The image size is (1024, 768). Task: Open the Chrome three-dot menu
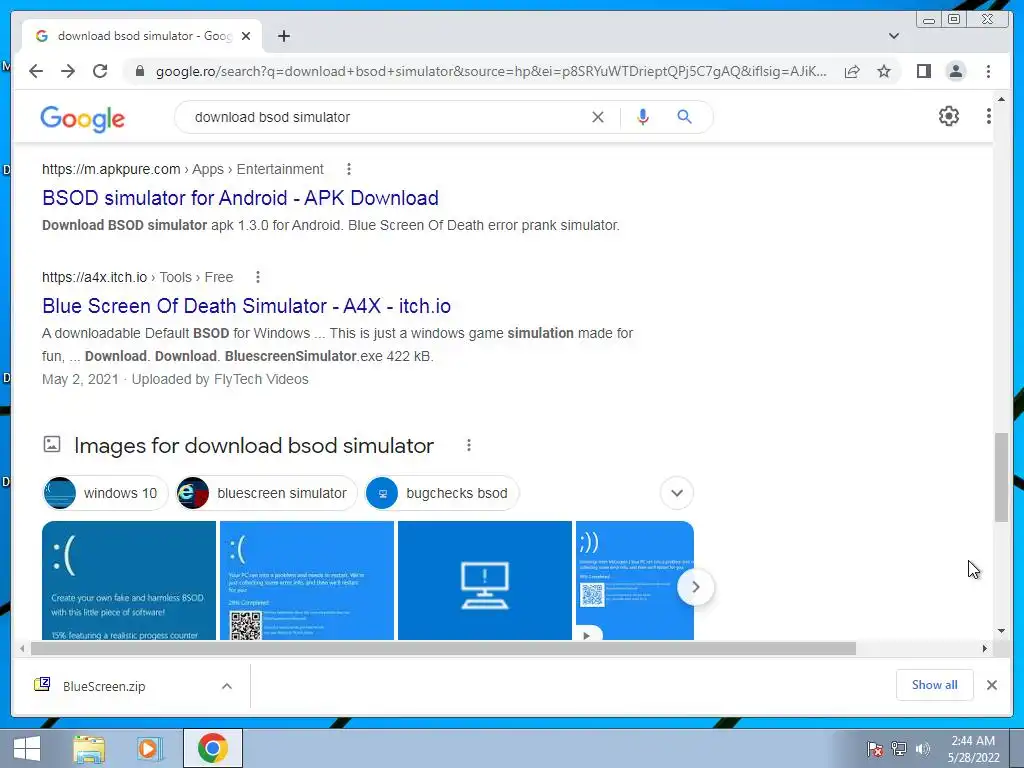pos(988,71)
